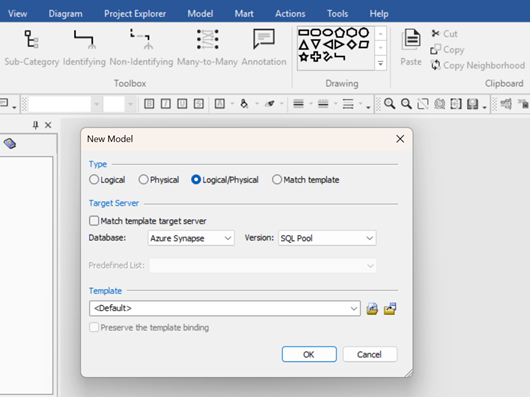Toggle Bold formatting in toolbar

[x=149, y=104]
